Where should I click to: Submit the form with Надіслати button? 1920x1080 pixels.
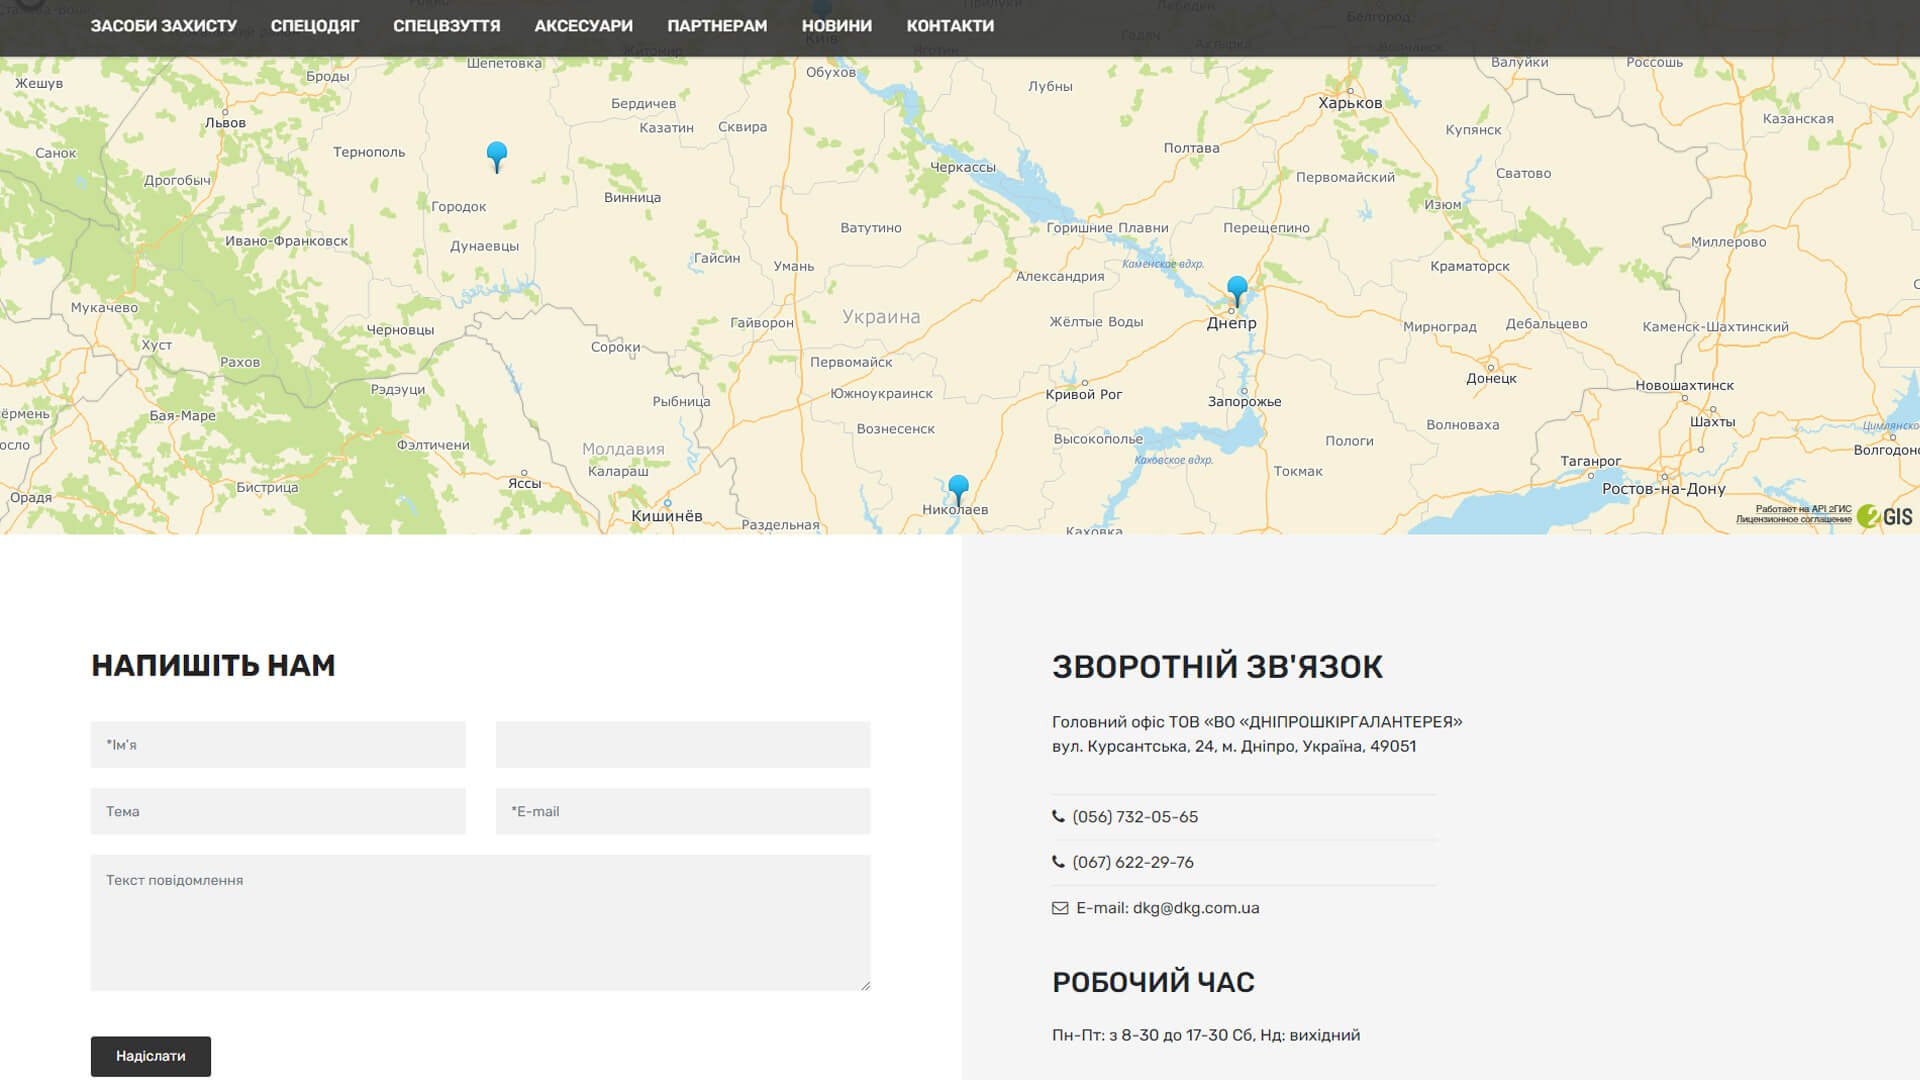click(x=151, y=1056)
